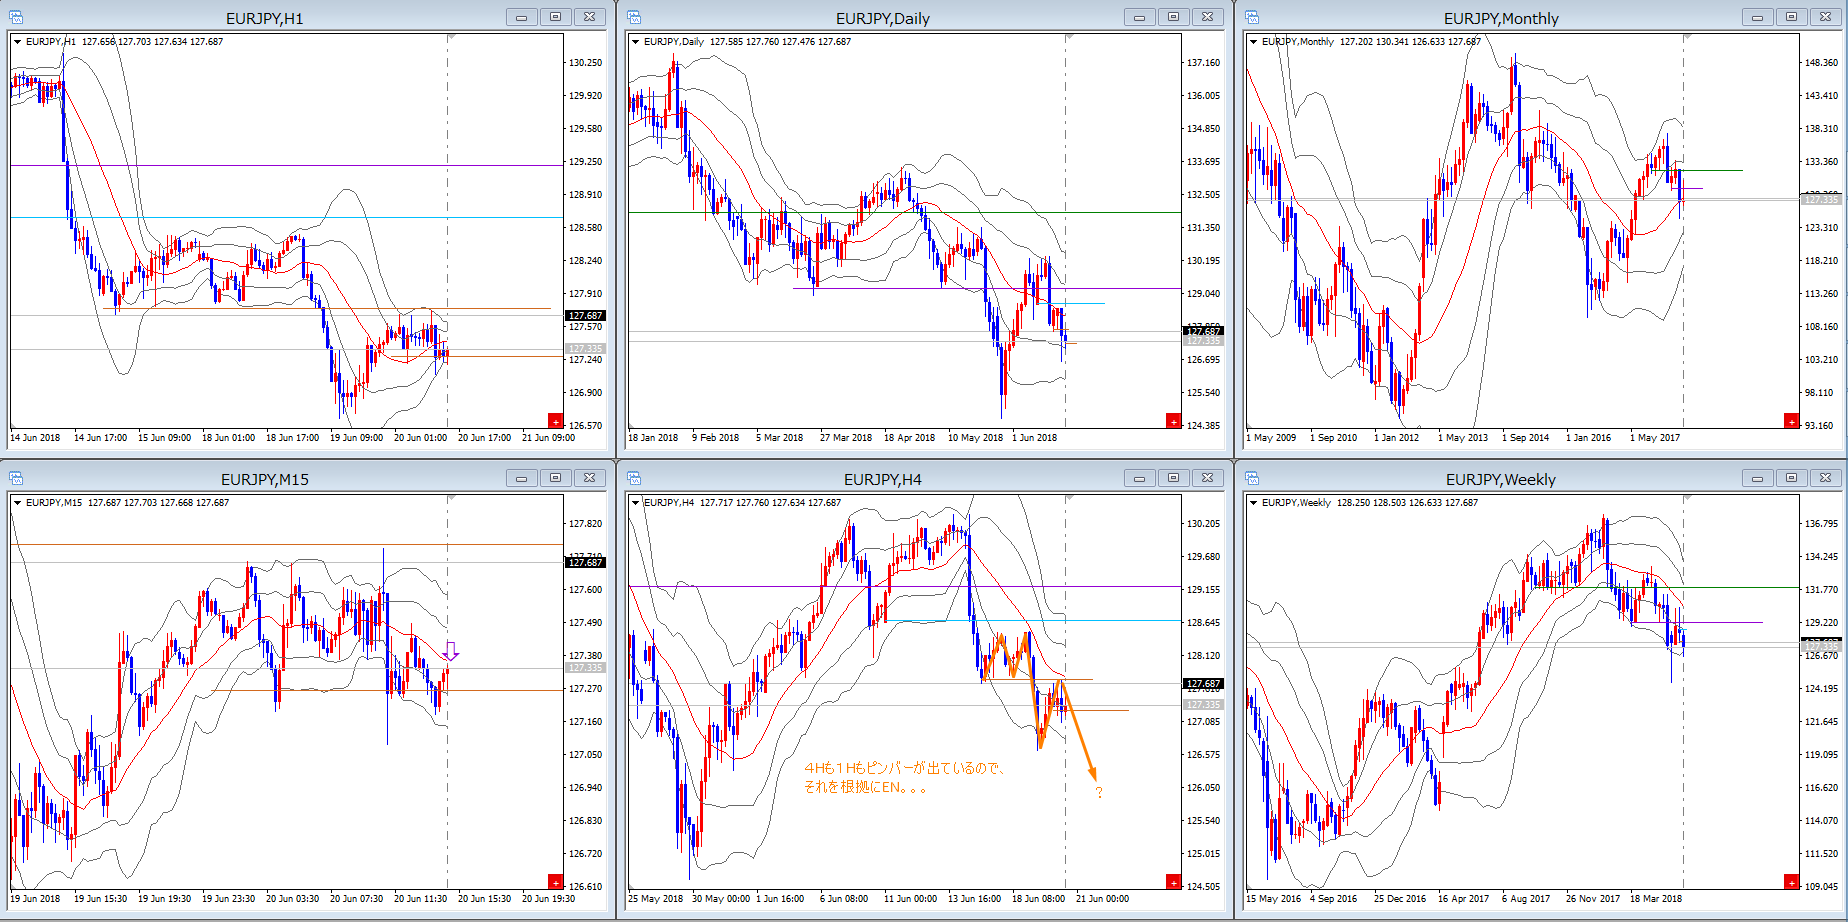Click red plus icon in H4 chart corner

pyautogui.click(x=1173, y=882)
